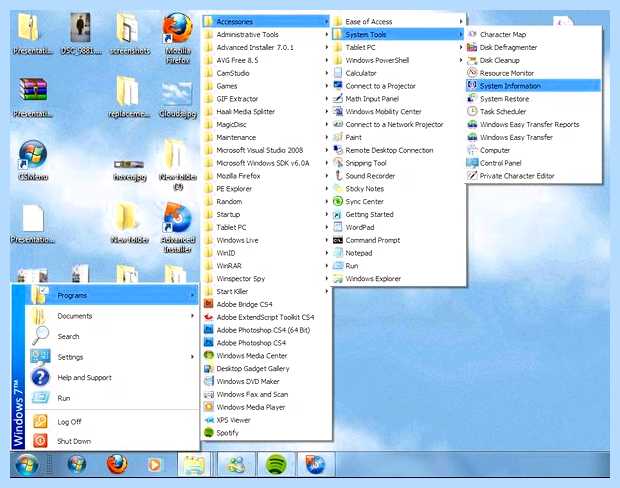Launch Snipping Tool icon
The image size is (620, 488).
pyautogui.click(x=338, y=163)
